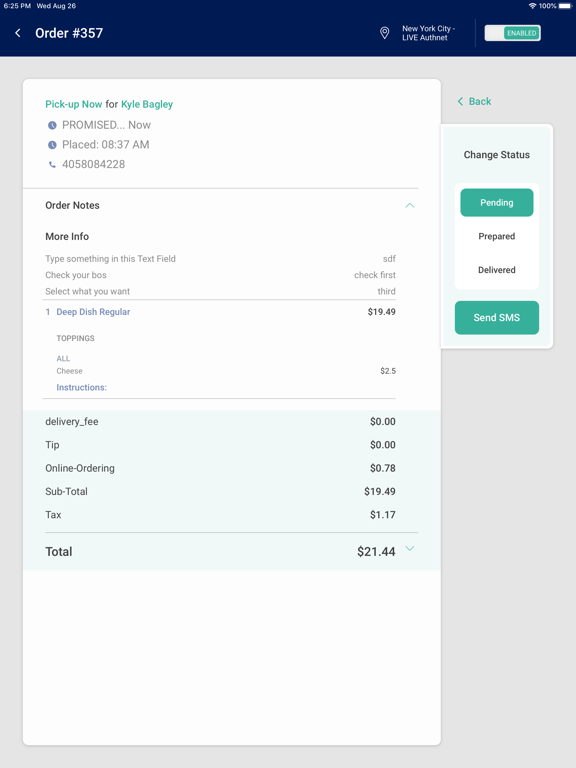
Task: Expand the Total breakdown chevron
Action: [409, 549]
